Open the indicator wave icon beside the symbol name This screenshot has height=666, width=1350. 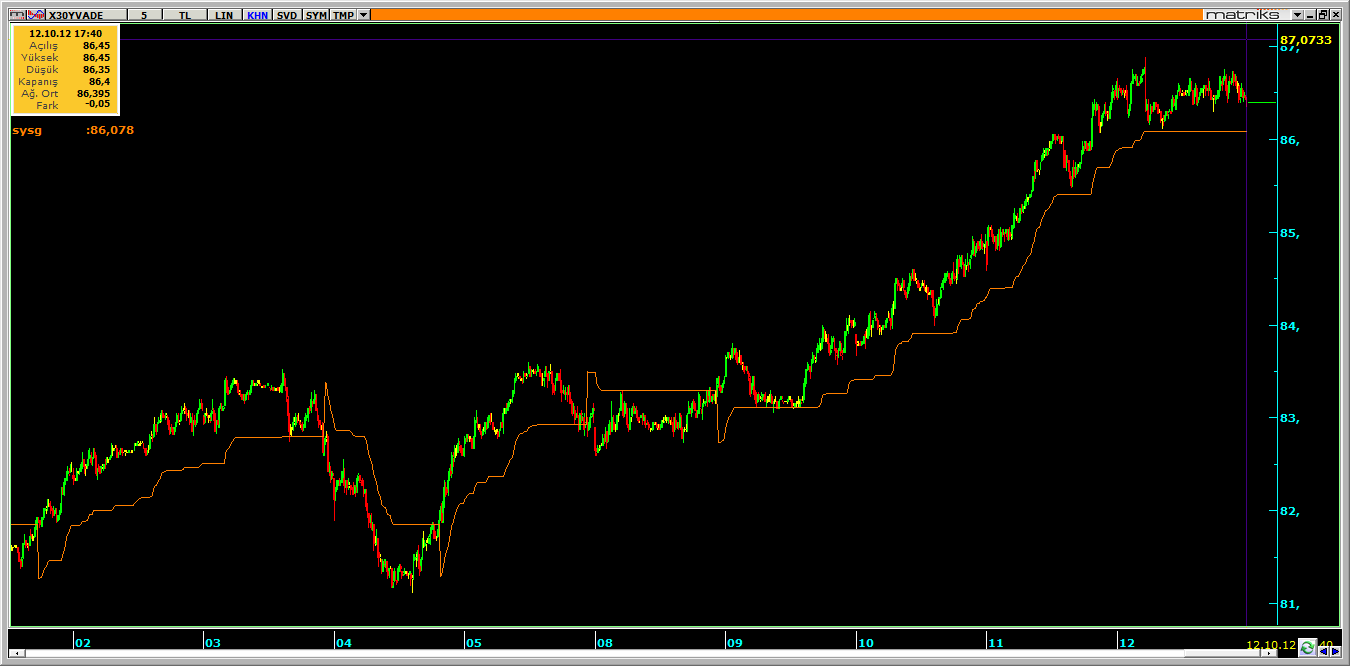click(x=36, y=15)
